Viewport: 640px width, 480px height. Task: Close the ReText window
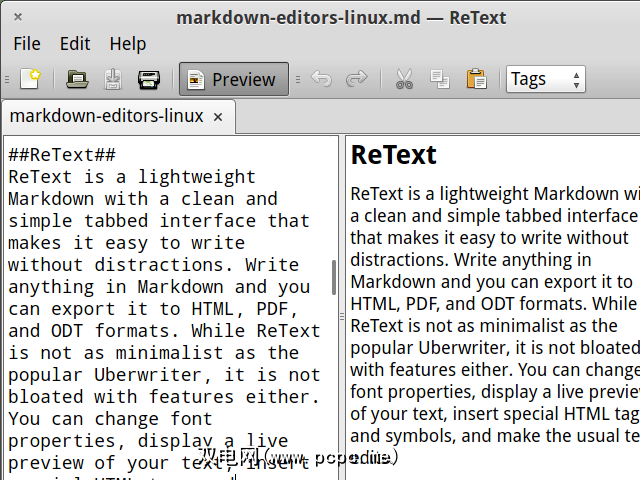coord(18,17)
